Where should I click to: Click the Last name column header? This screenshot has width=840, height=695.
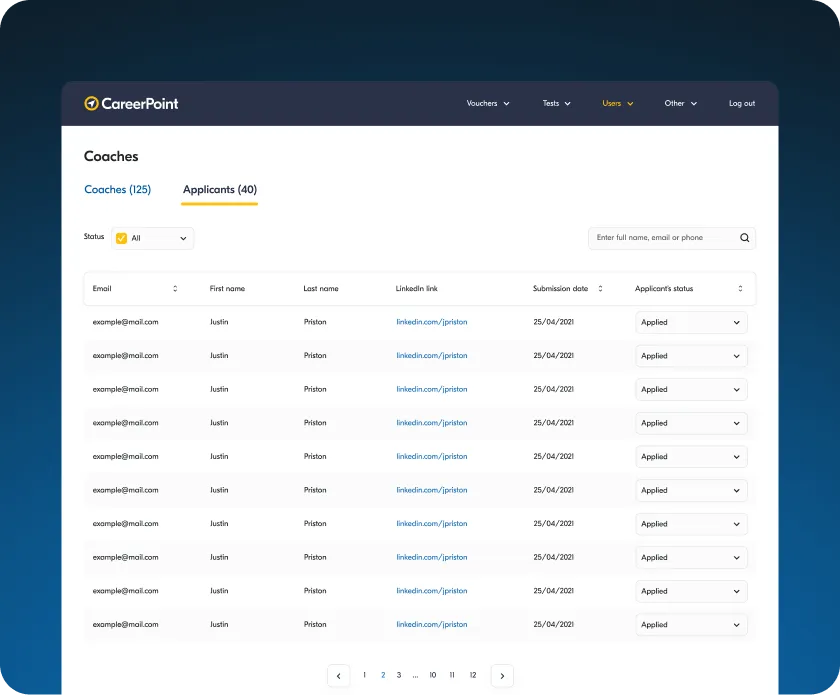(321, 289)
